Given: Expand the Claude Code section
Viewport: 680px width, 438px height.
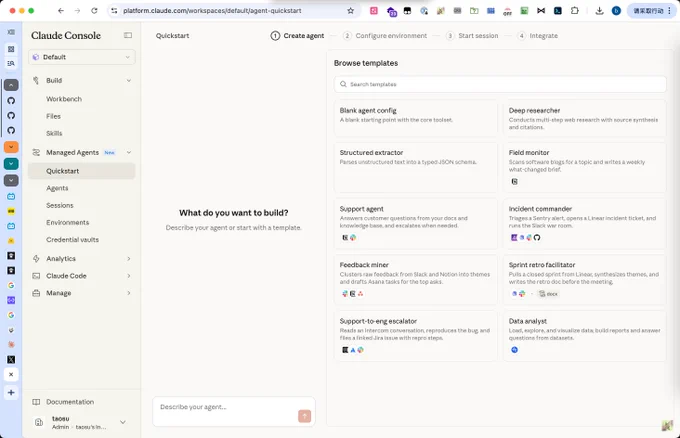Looking at the screenshot, I should (x=129, y=276).
